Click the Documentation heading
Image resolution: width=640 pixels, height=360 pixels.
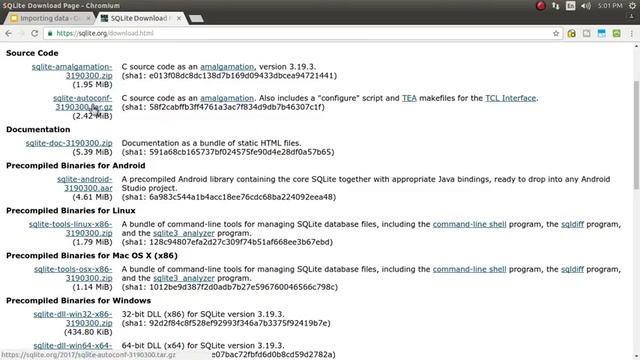tap(38, 129)
